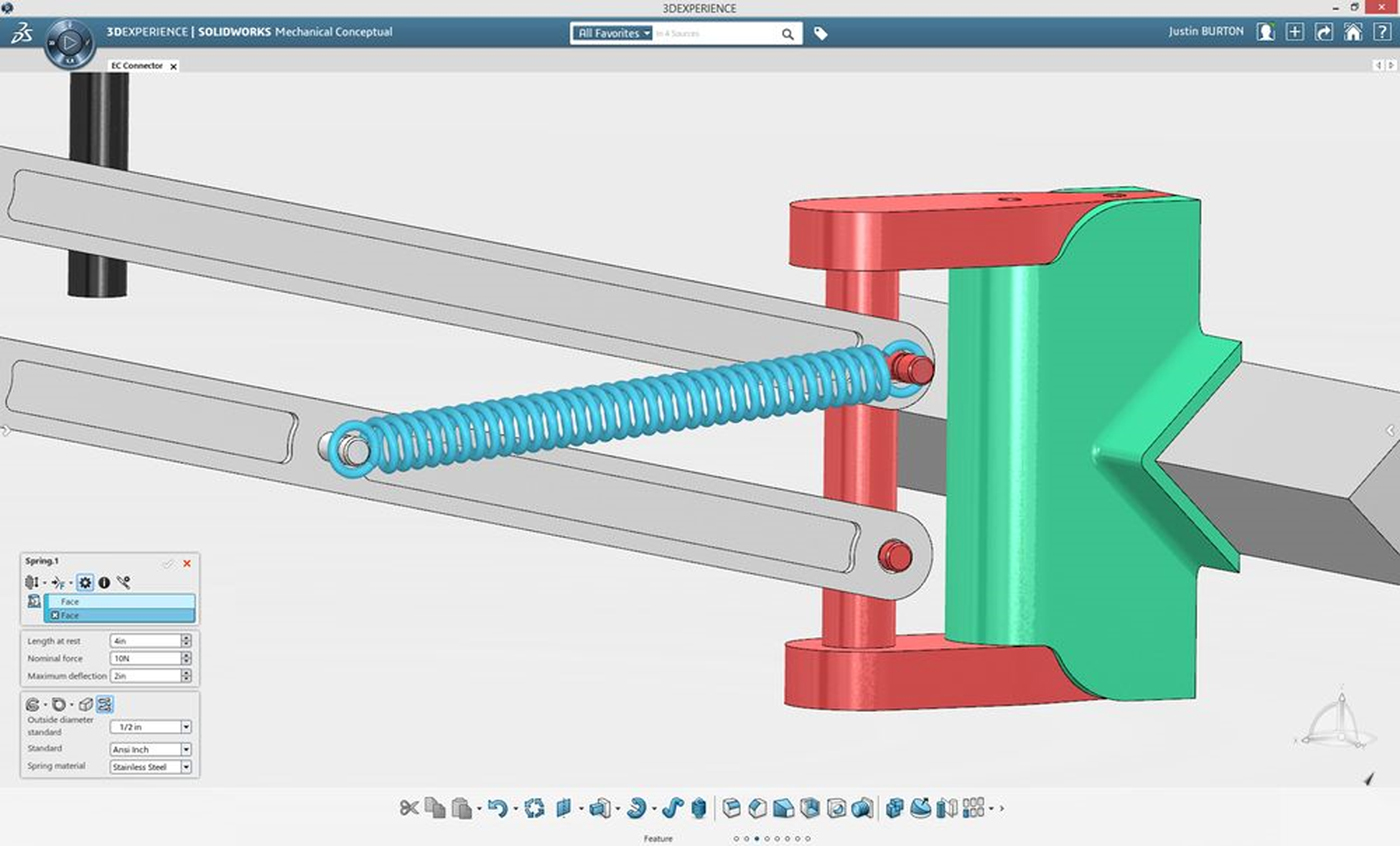Cancel the Spring.1 dialog with red X

pos(187,563)
